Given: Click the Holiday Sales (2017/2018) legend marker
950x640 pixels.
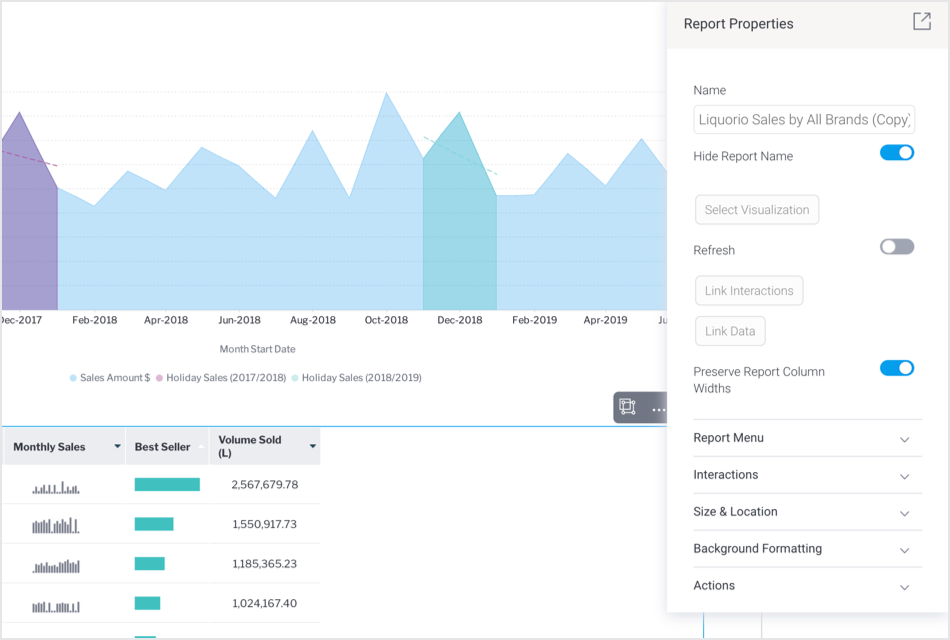Looking at the screenshot, I should (159, 378).
